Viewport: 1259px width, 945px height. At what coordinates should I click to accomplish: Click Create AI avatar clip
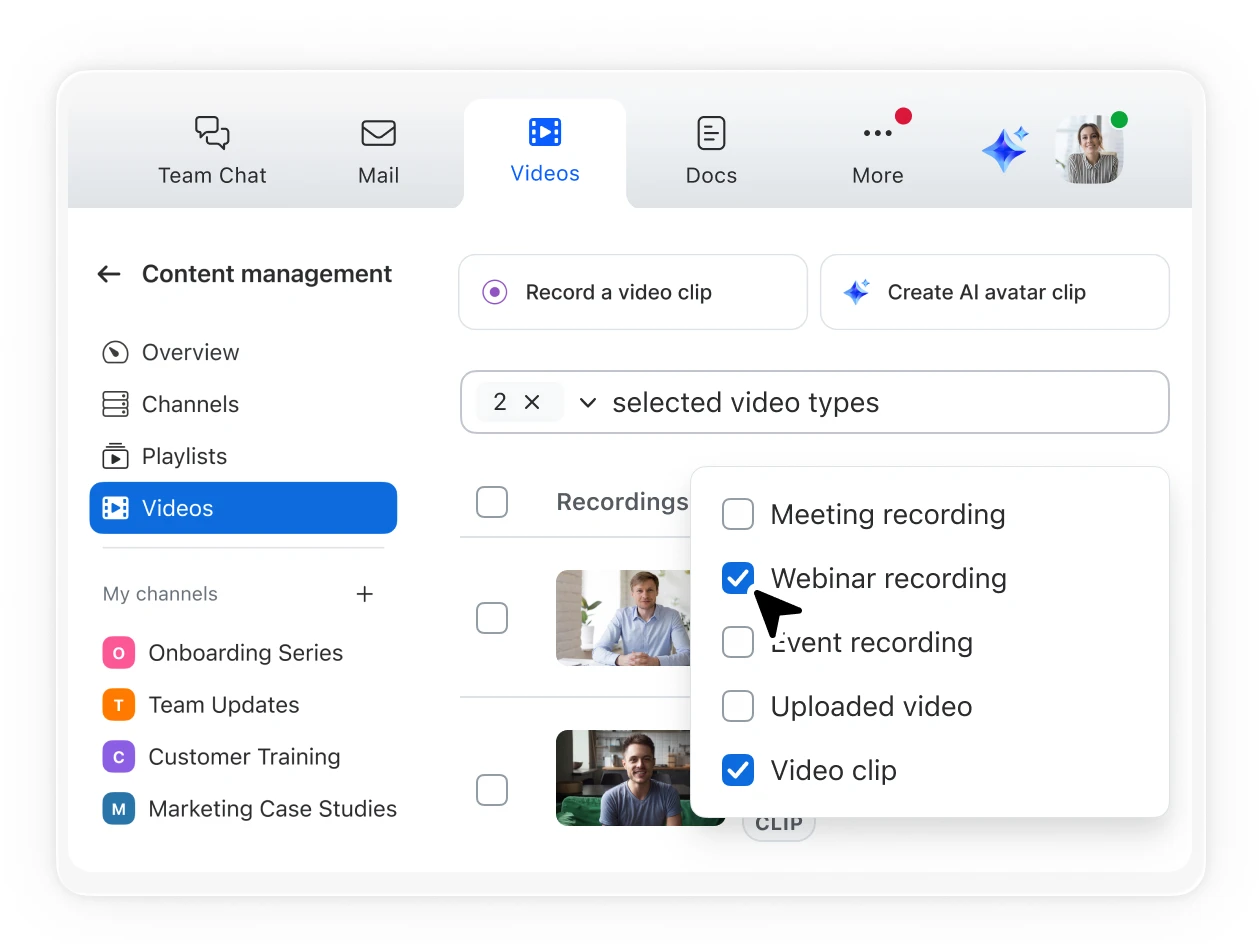click(994, 292)
